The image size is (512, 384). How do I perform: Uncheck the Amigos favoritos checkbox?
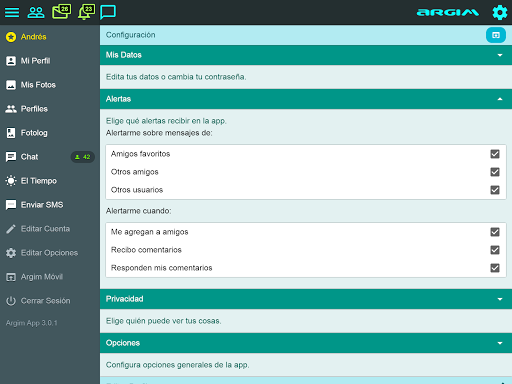click(495, 154)
